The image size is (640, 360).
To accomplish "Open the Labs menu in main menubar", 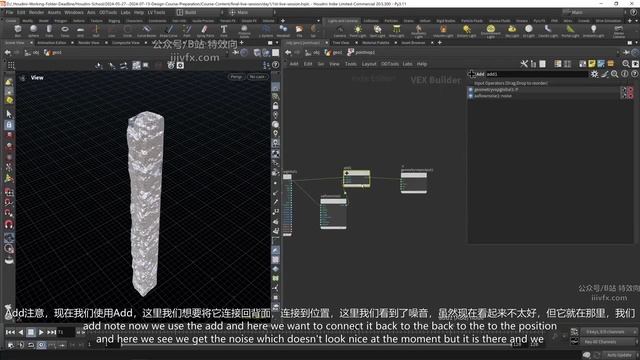I will coord(125,12).
